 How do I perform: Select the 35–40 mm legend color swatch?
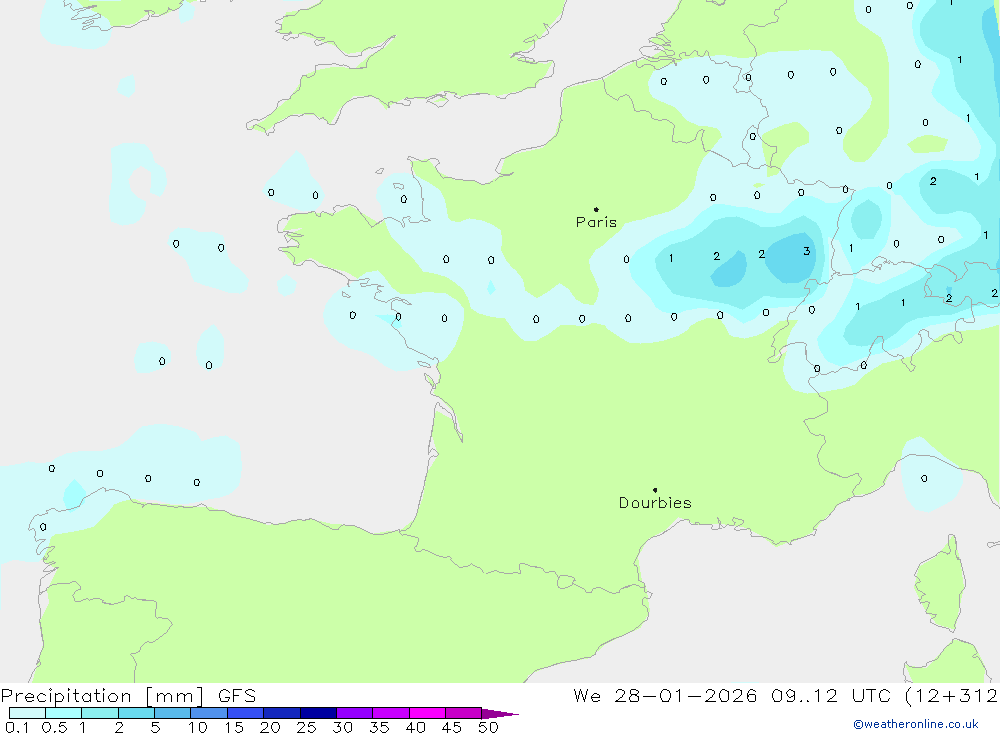[x=390, y=713]
